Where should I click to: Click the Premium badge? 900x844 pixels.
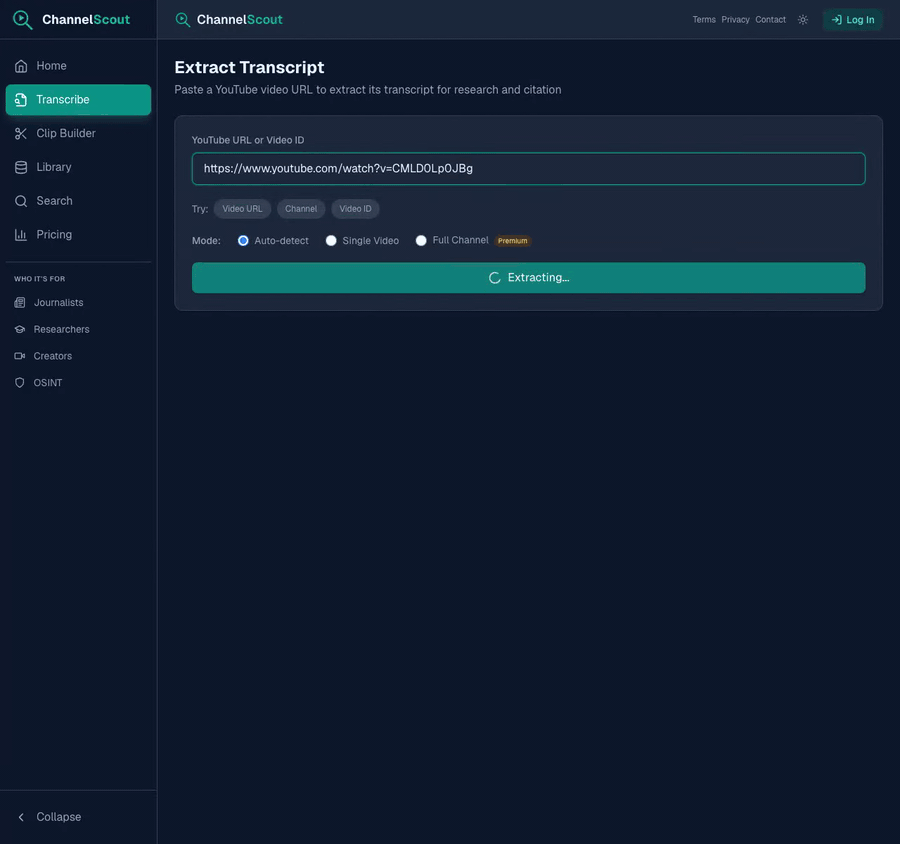(513, 241)
